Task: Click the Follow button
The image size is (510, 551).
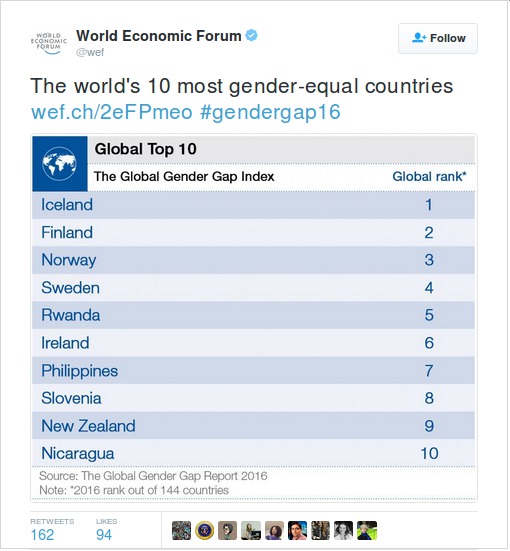Action: (438, 38)
